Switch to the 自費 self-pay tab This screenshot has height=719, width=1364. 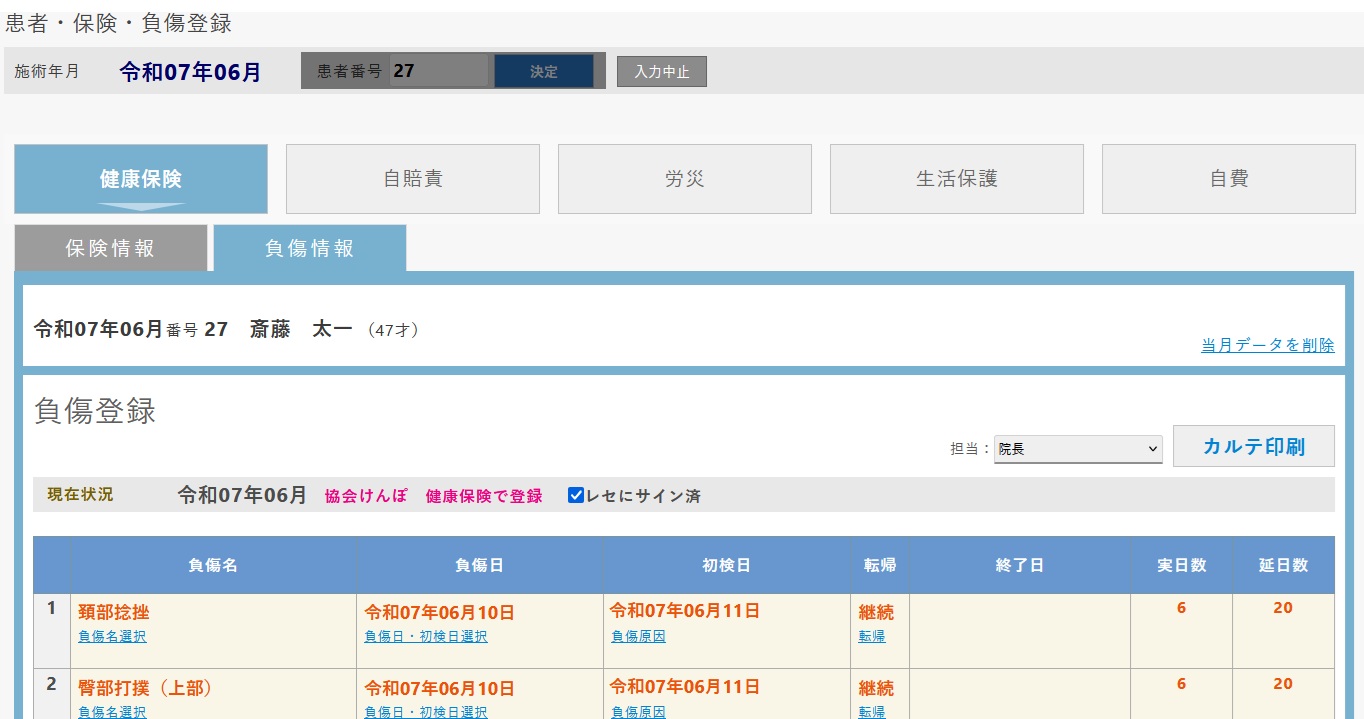click(1228, 178)
